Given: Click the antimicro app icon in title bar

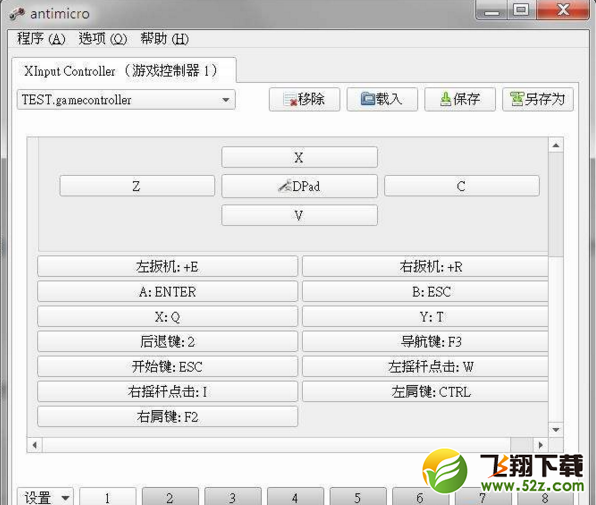Looking at the screenshot, I should pyautogui.click(x=17, y=14).
